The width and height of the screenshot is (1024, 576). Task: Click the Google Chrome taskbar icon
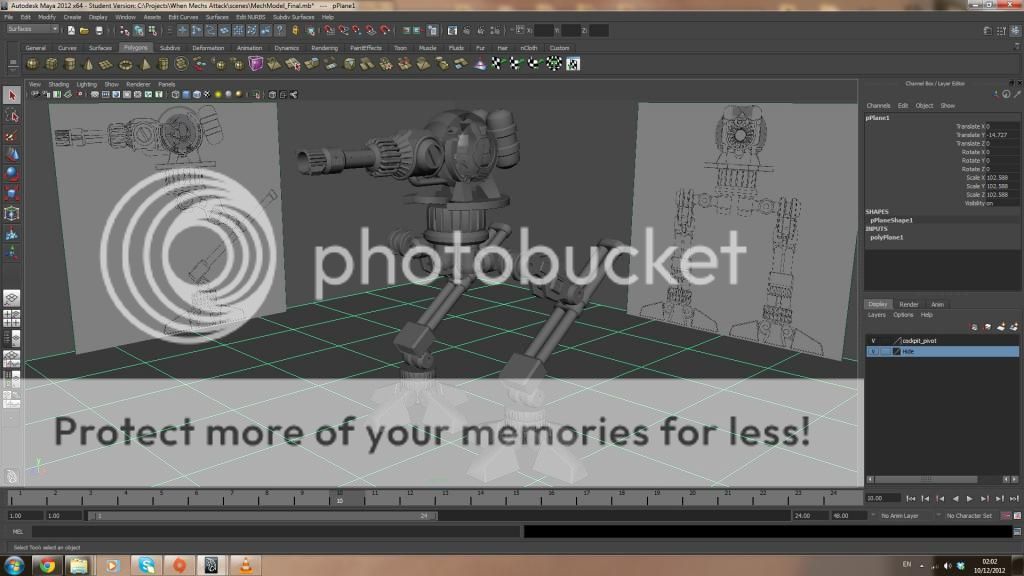click(47, 566)
